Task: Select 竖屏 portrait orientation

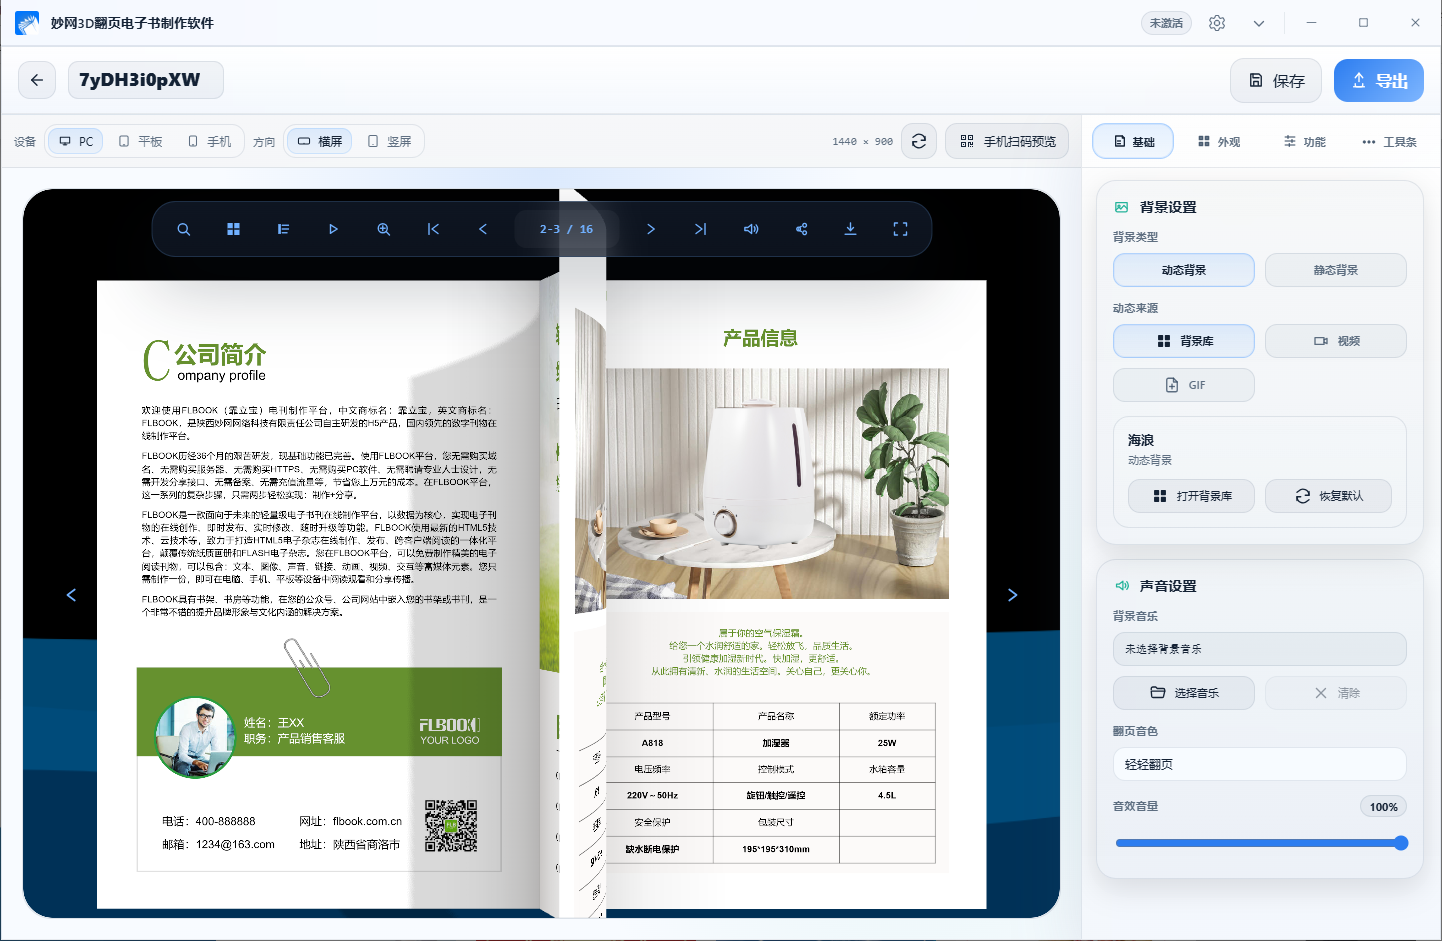Action: (389, 141)
